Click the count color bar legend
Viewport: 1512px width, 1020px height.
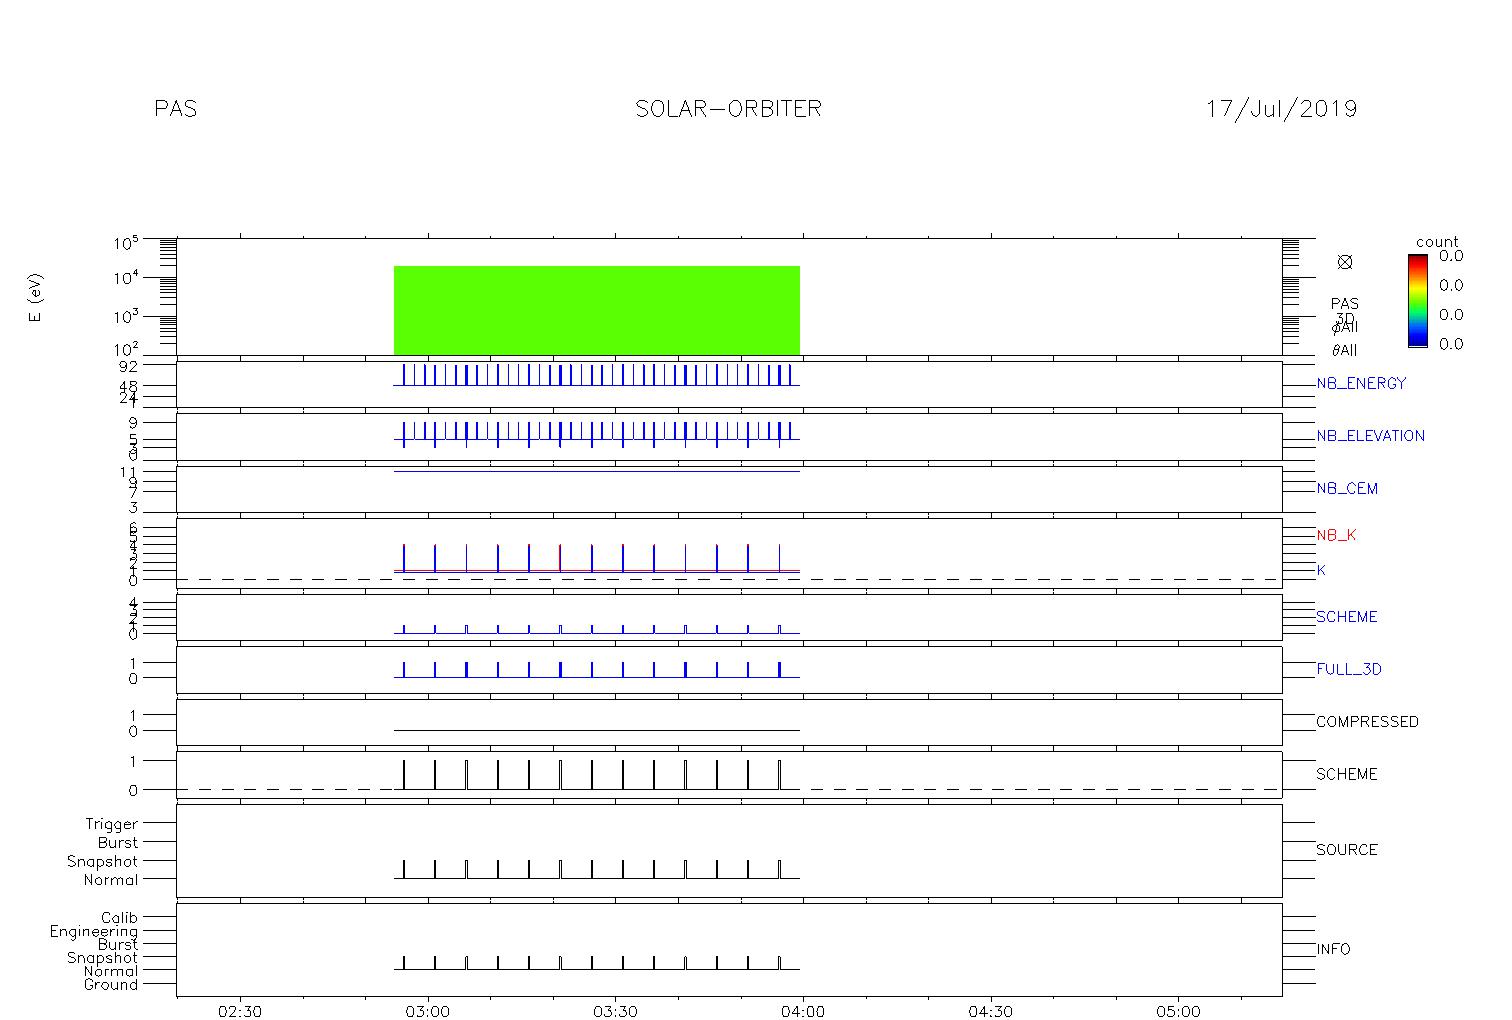tap(1417, 300)
